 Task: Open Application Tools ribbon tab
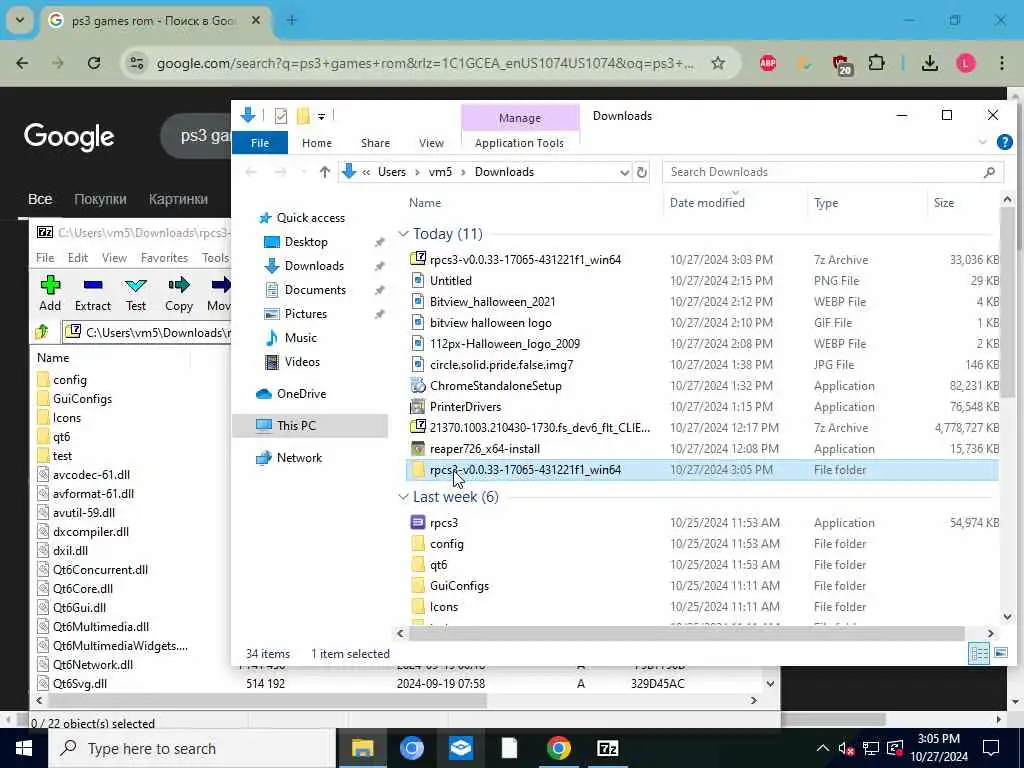[519, 143]
